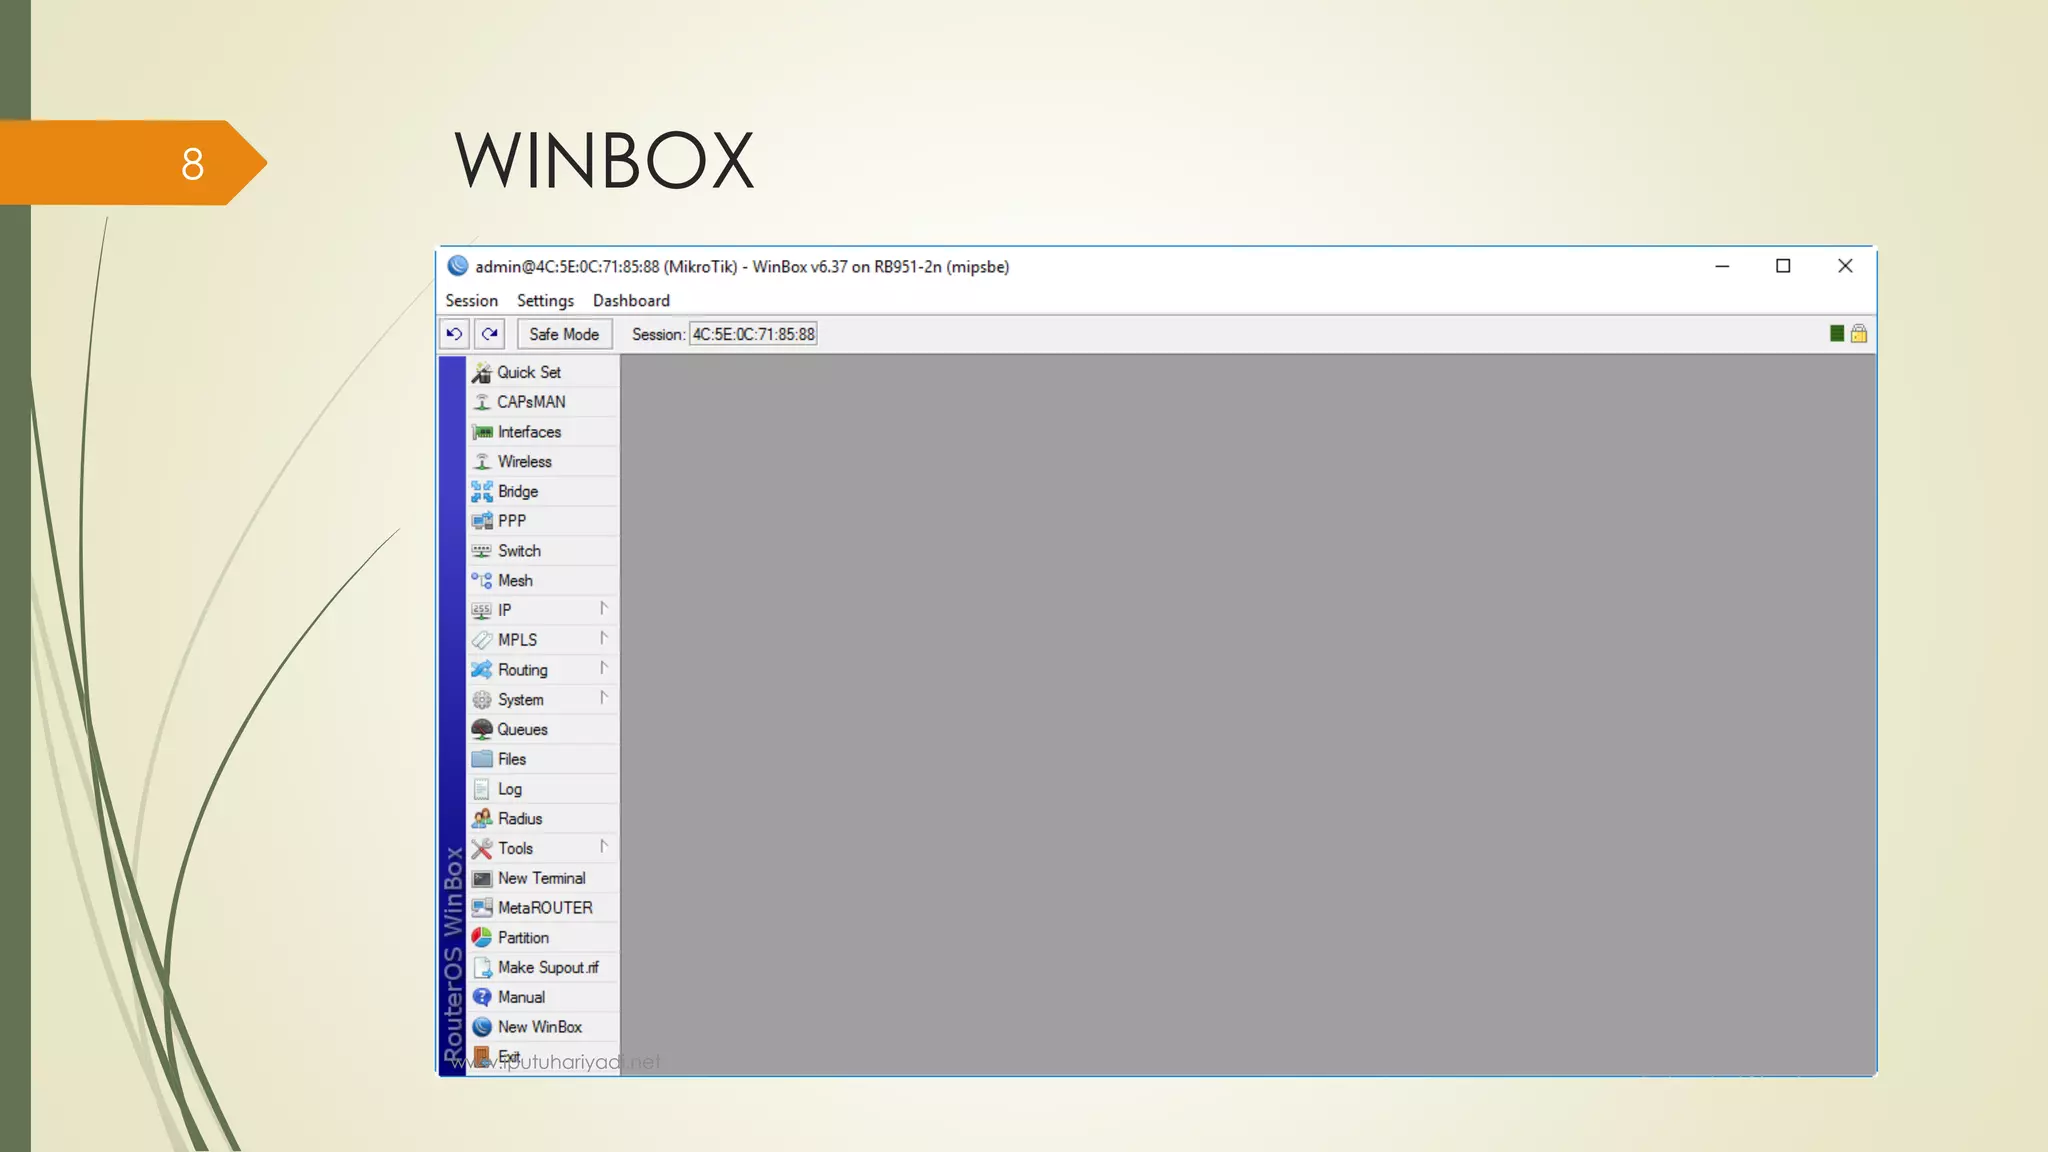
Task: Maximize the WinBox window
Action: coord(1783,266)
